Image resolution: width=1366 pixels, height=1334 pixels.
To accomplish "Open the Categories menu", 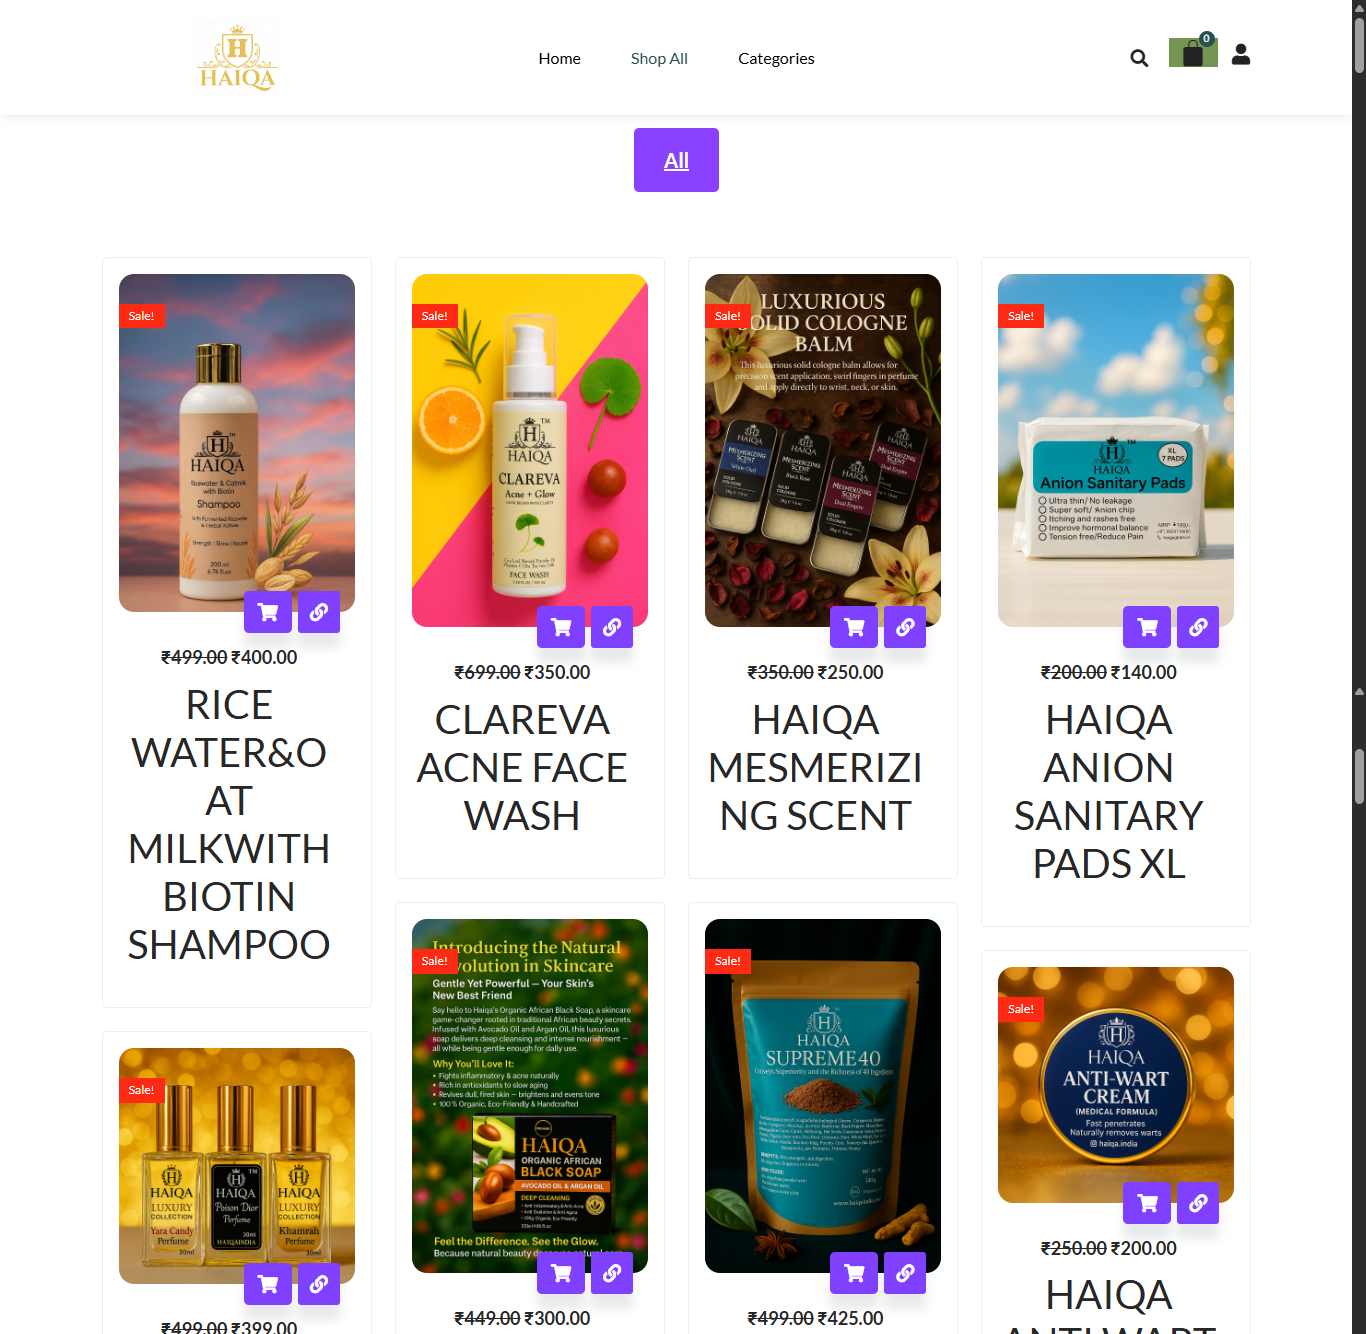I will [776, 58].
